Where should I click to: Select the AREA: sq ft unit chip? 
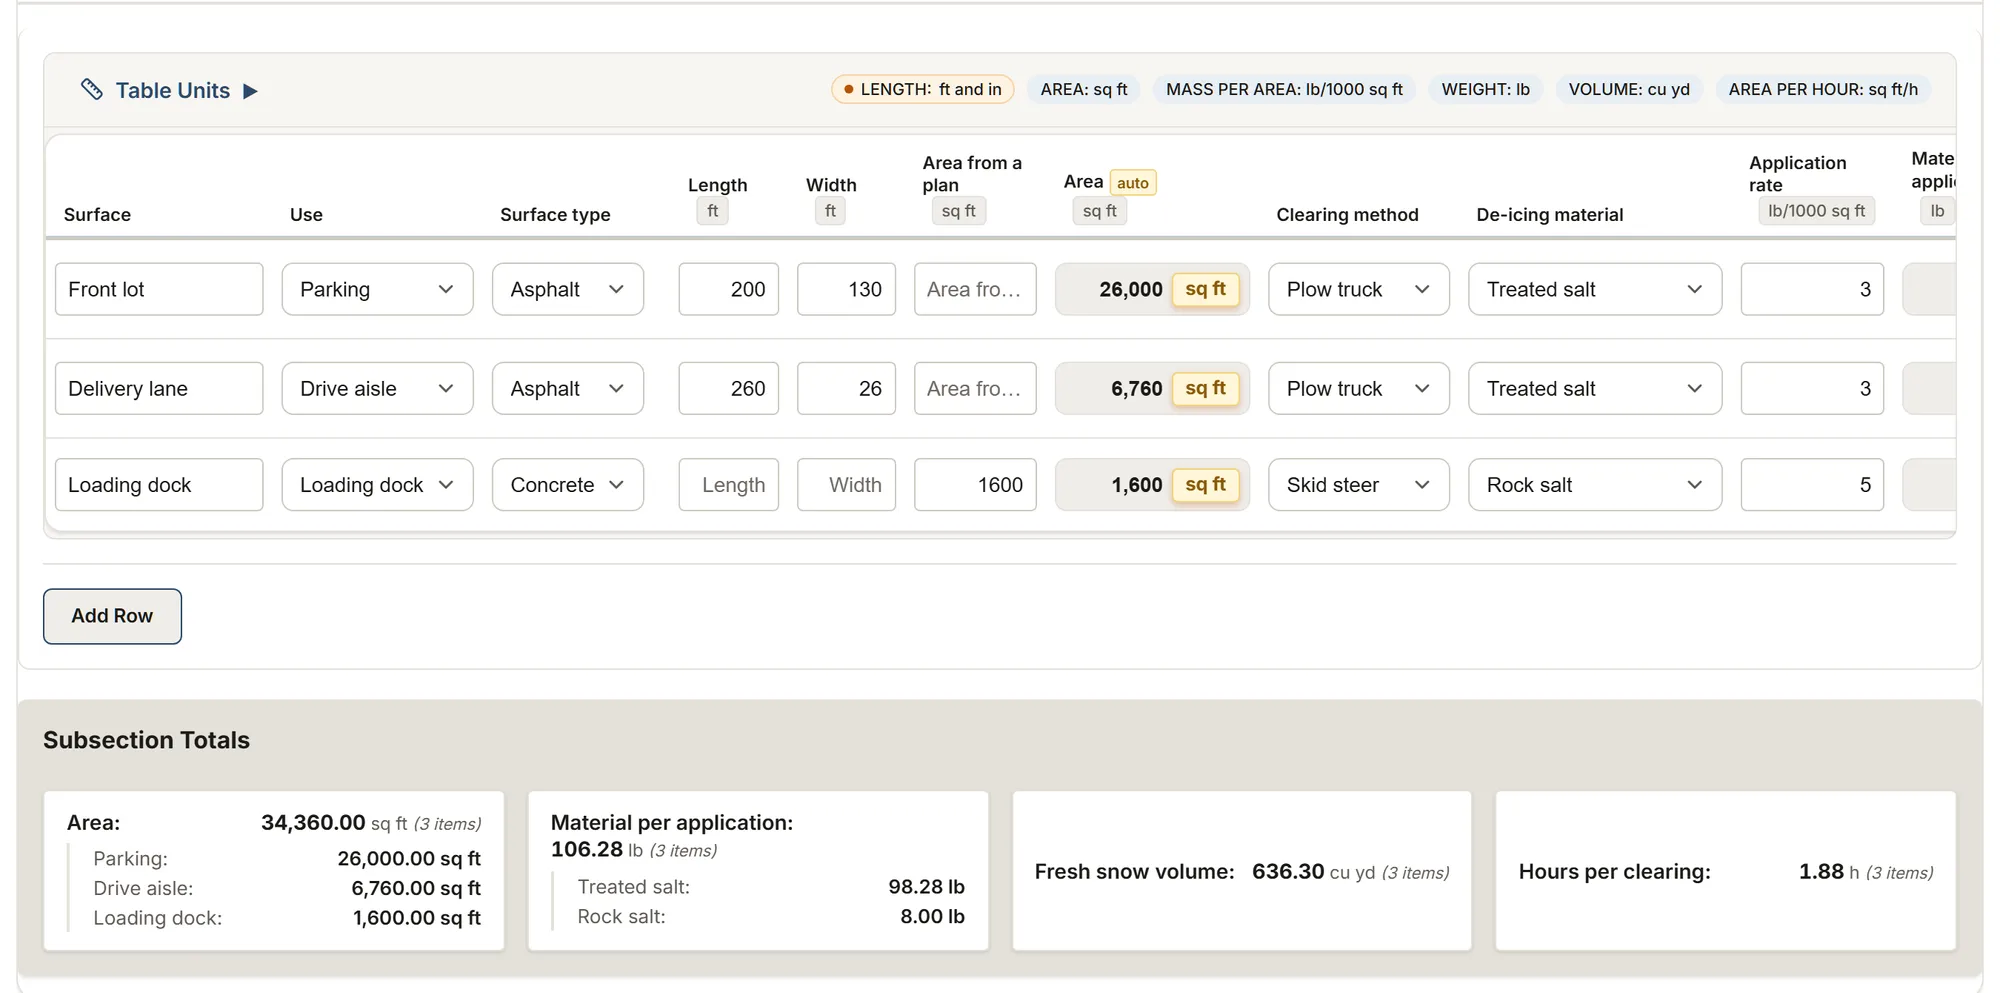coord(1083,89)
